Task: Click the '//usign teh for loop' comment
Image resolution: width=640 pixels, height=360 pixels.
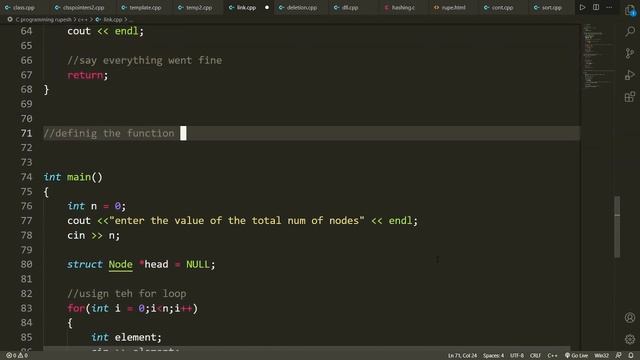Action: coord(127,293)
